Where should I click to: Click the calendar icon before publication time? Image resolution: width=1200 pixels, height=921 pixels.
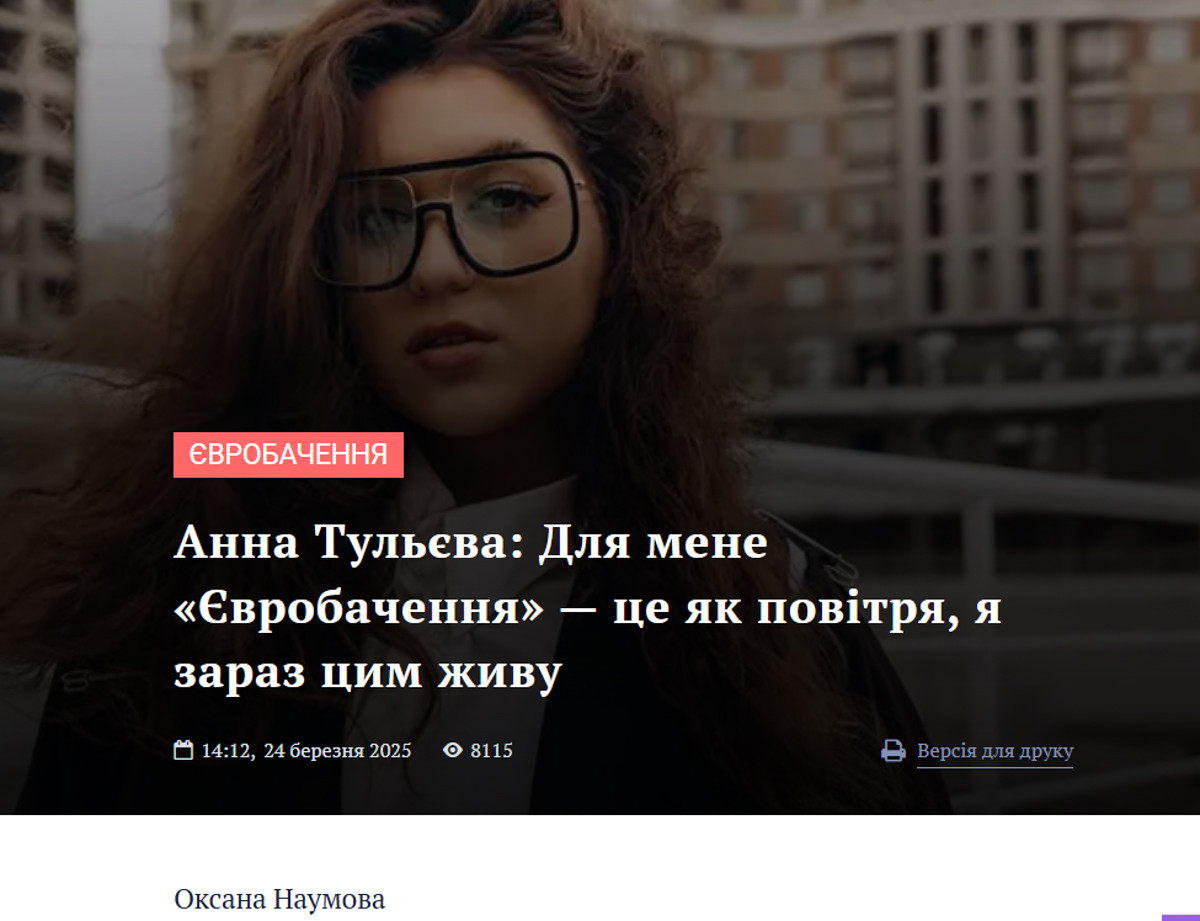click(183, 750)
